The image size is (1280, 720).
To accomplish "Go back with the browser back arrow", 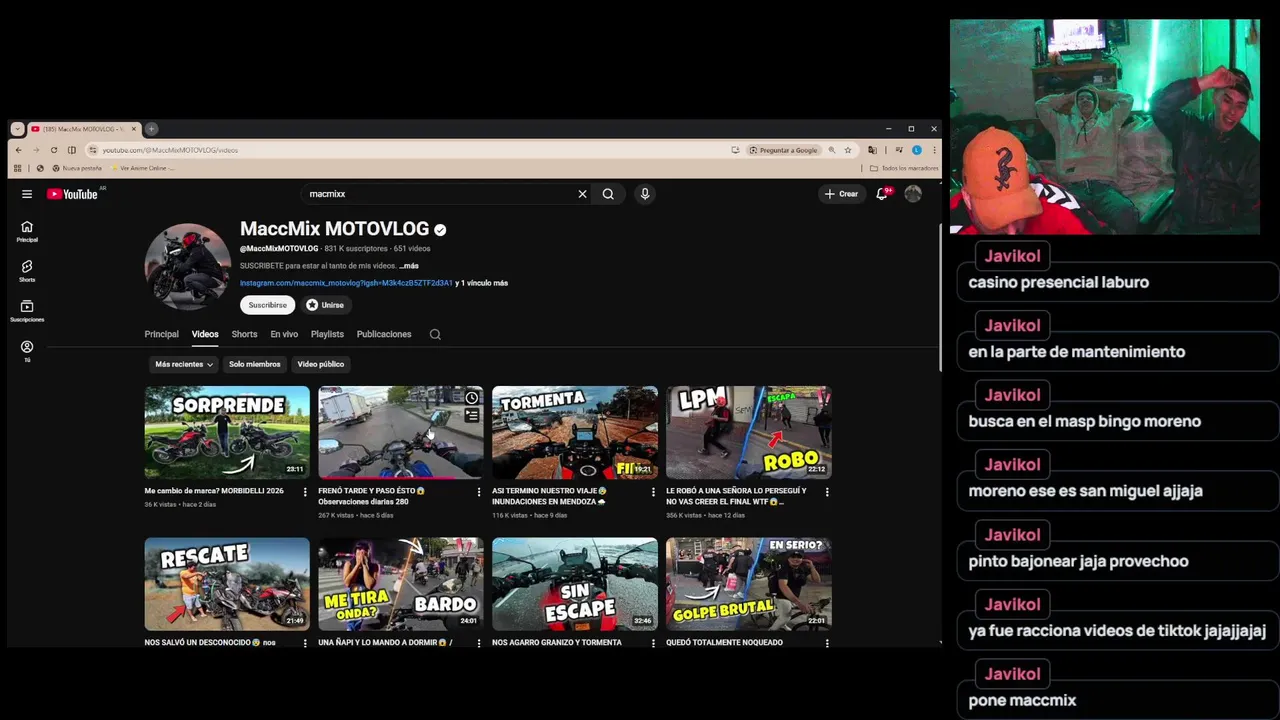I will [x=18, y=150].
